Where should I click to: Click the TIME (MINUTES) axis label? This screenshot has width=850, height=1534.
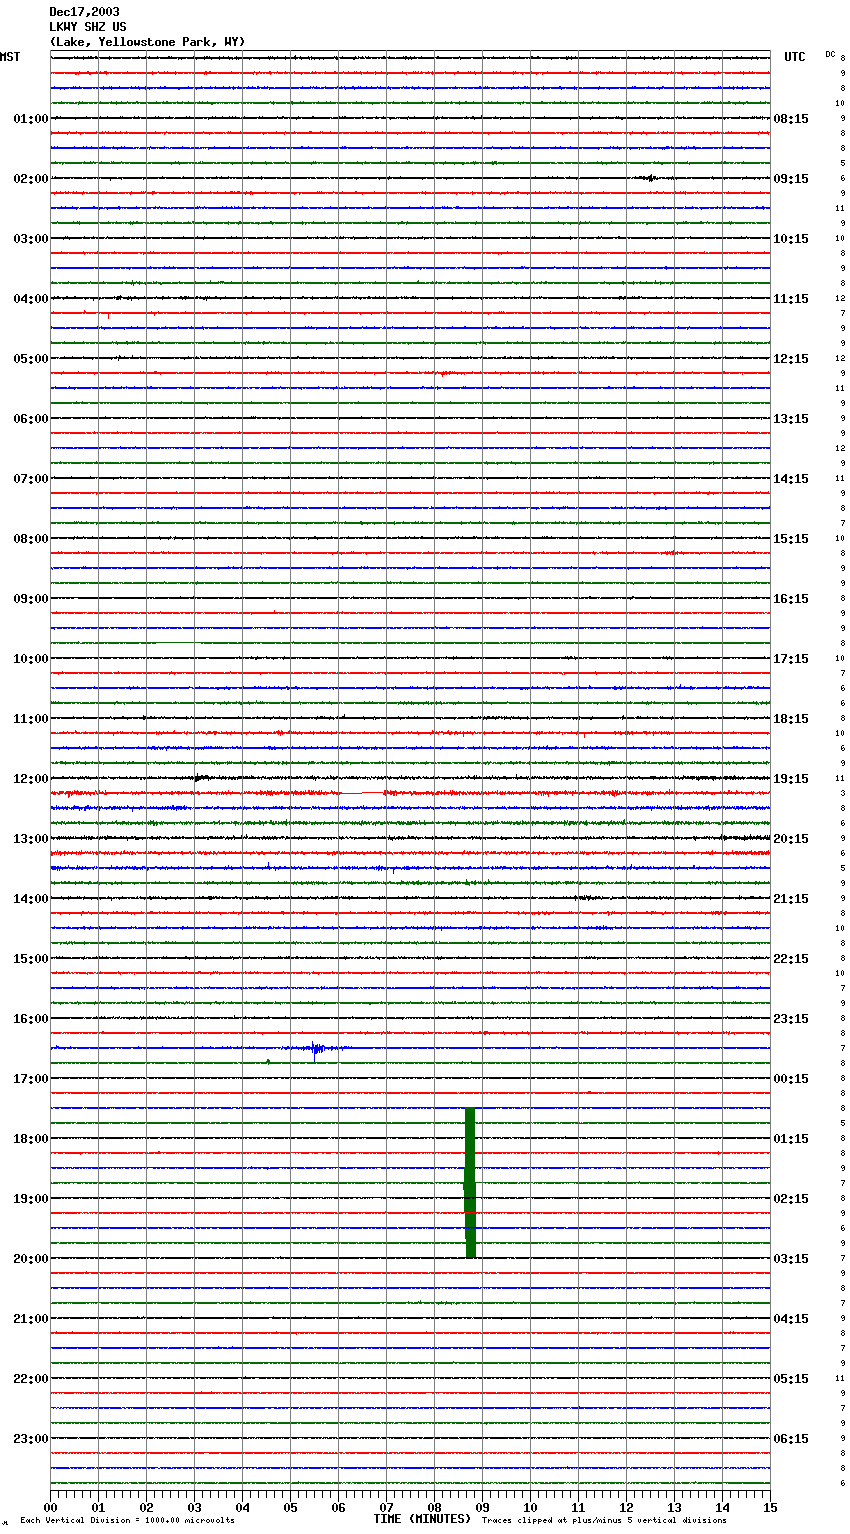422,1519
